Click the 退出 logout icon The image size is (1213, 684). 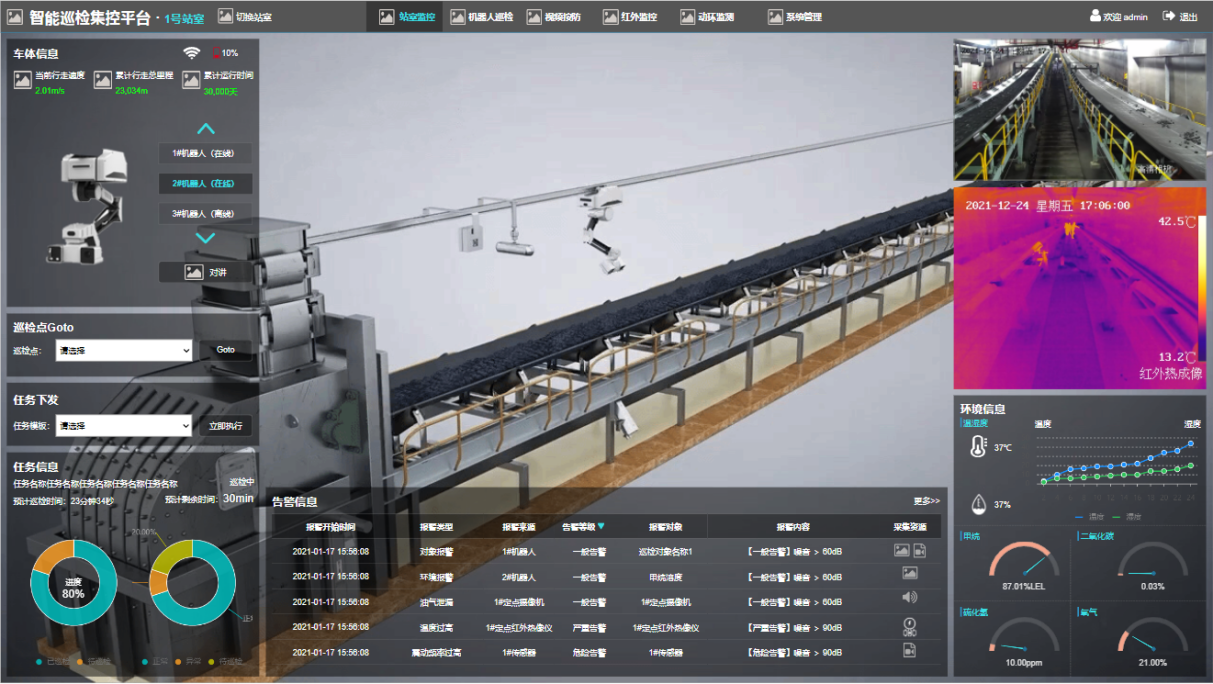click(1169, 17)
